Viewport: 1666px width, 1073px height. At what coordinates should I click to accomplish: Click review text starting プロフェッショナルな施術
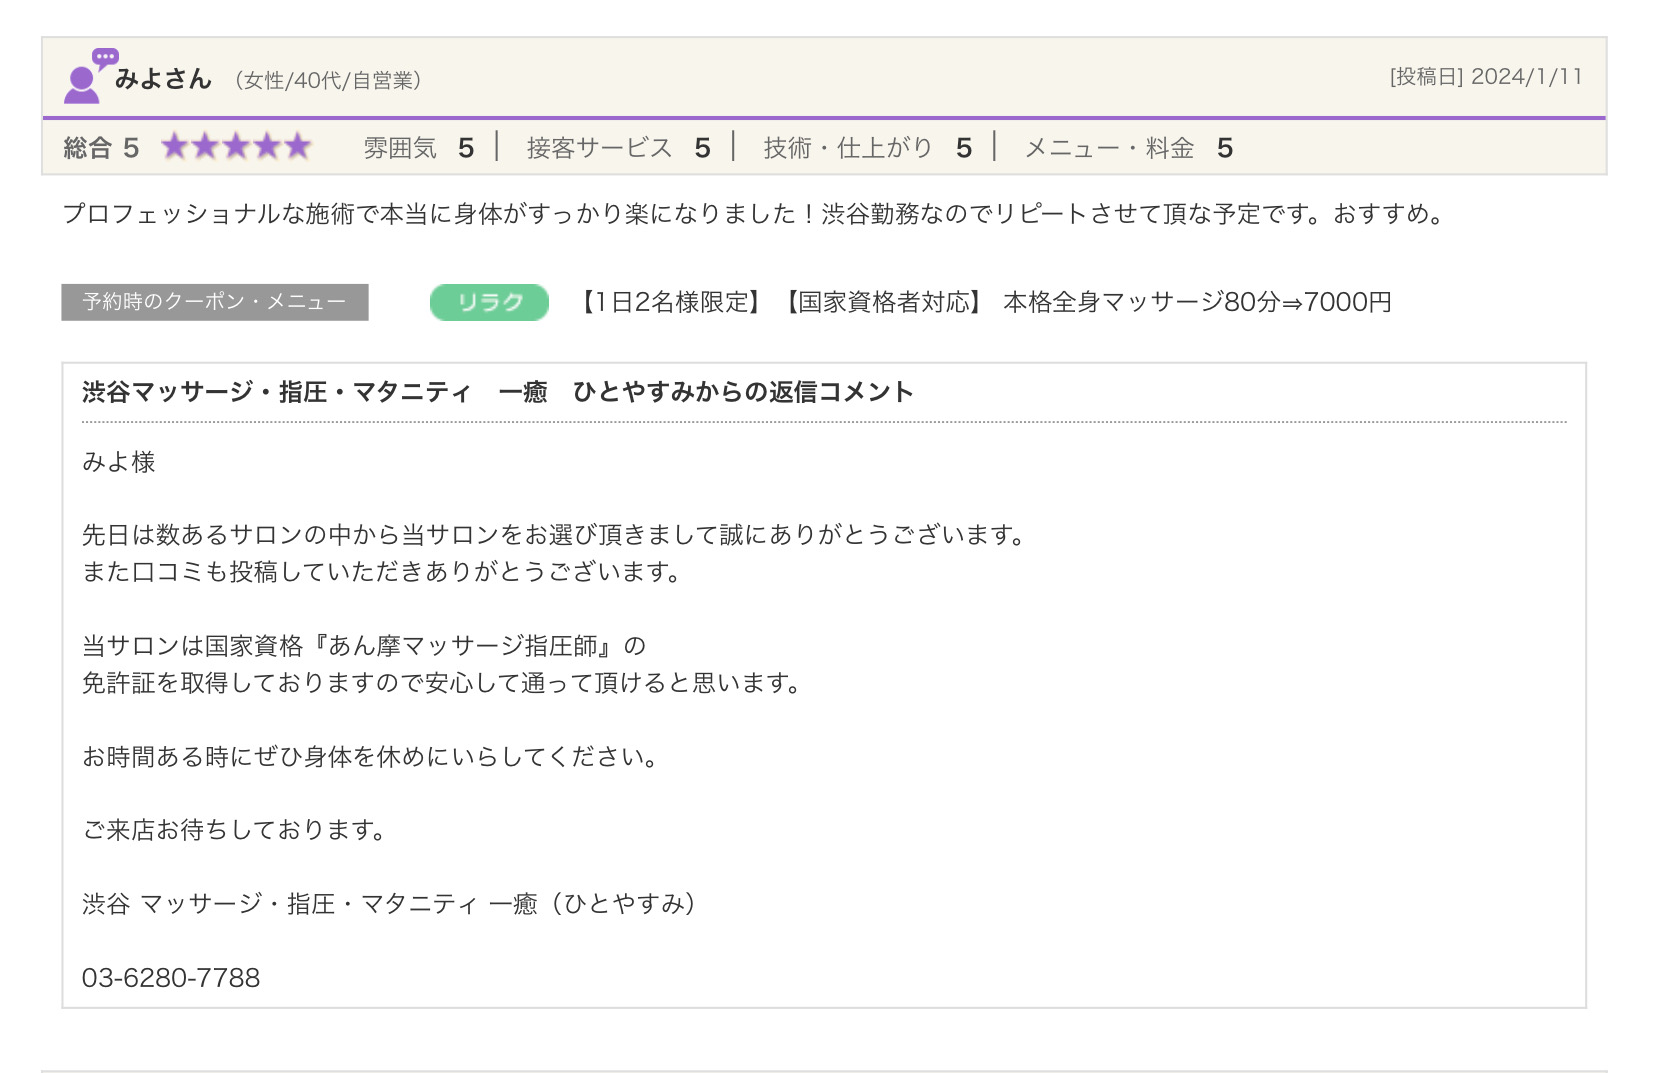pos(755,214)
